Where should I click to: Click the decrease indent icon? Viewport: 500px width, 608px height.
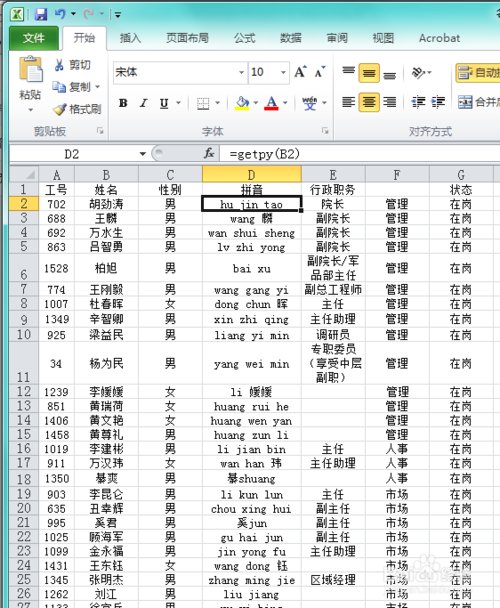[418, 102]
